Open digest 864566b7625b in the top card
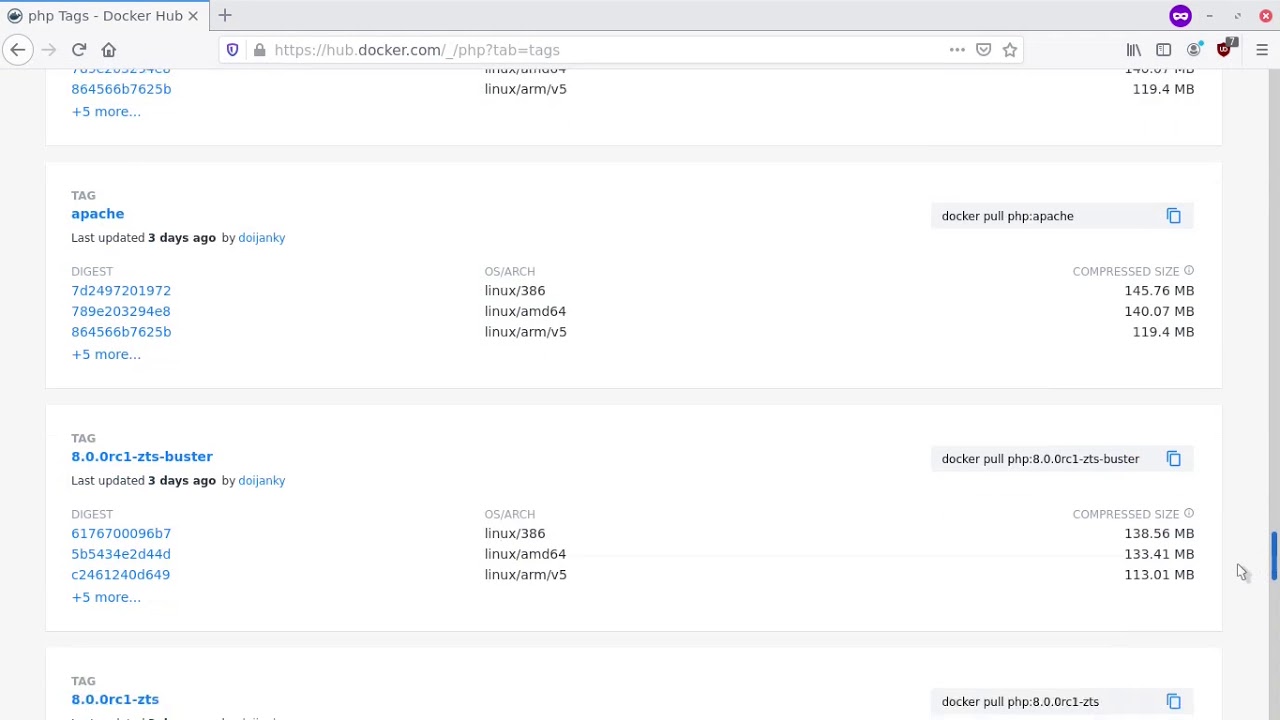The height and width of the screenshot is (720, 1280). click(121, 89)
